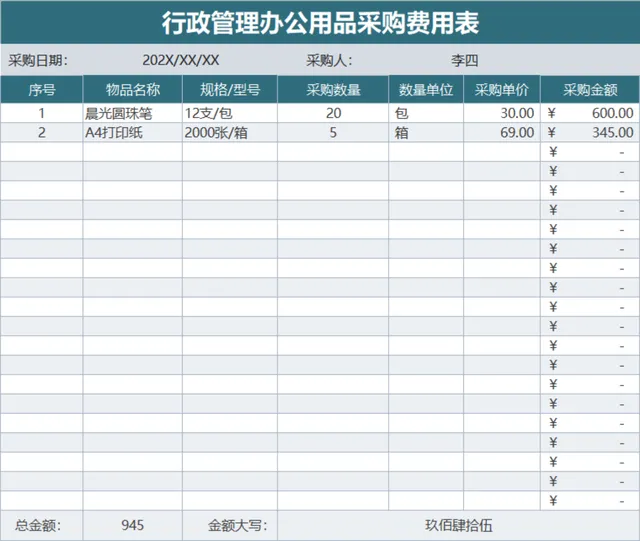Select the 规格/型号 column header

pyautogui.click(x=230, y=89)
